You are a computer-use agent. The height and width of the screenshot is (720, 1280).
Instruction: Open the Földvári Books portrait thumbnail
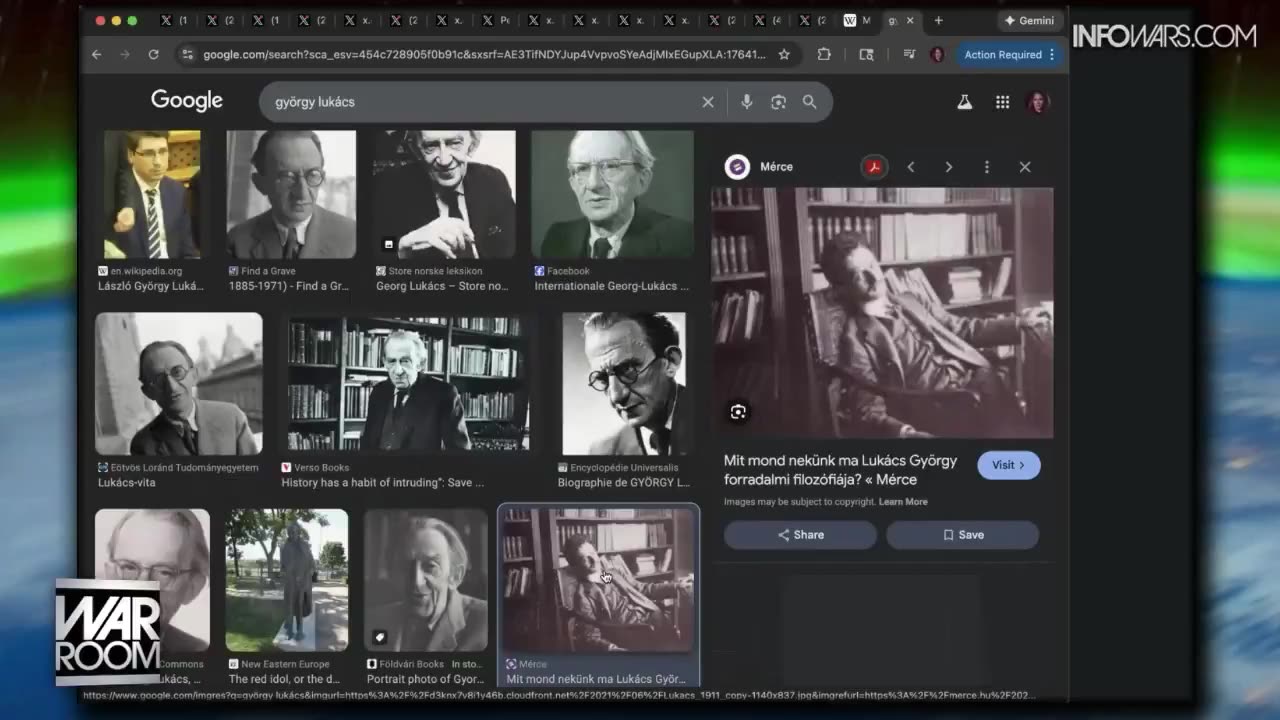click(425, 580)
